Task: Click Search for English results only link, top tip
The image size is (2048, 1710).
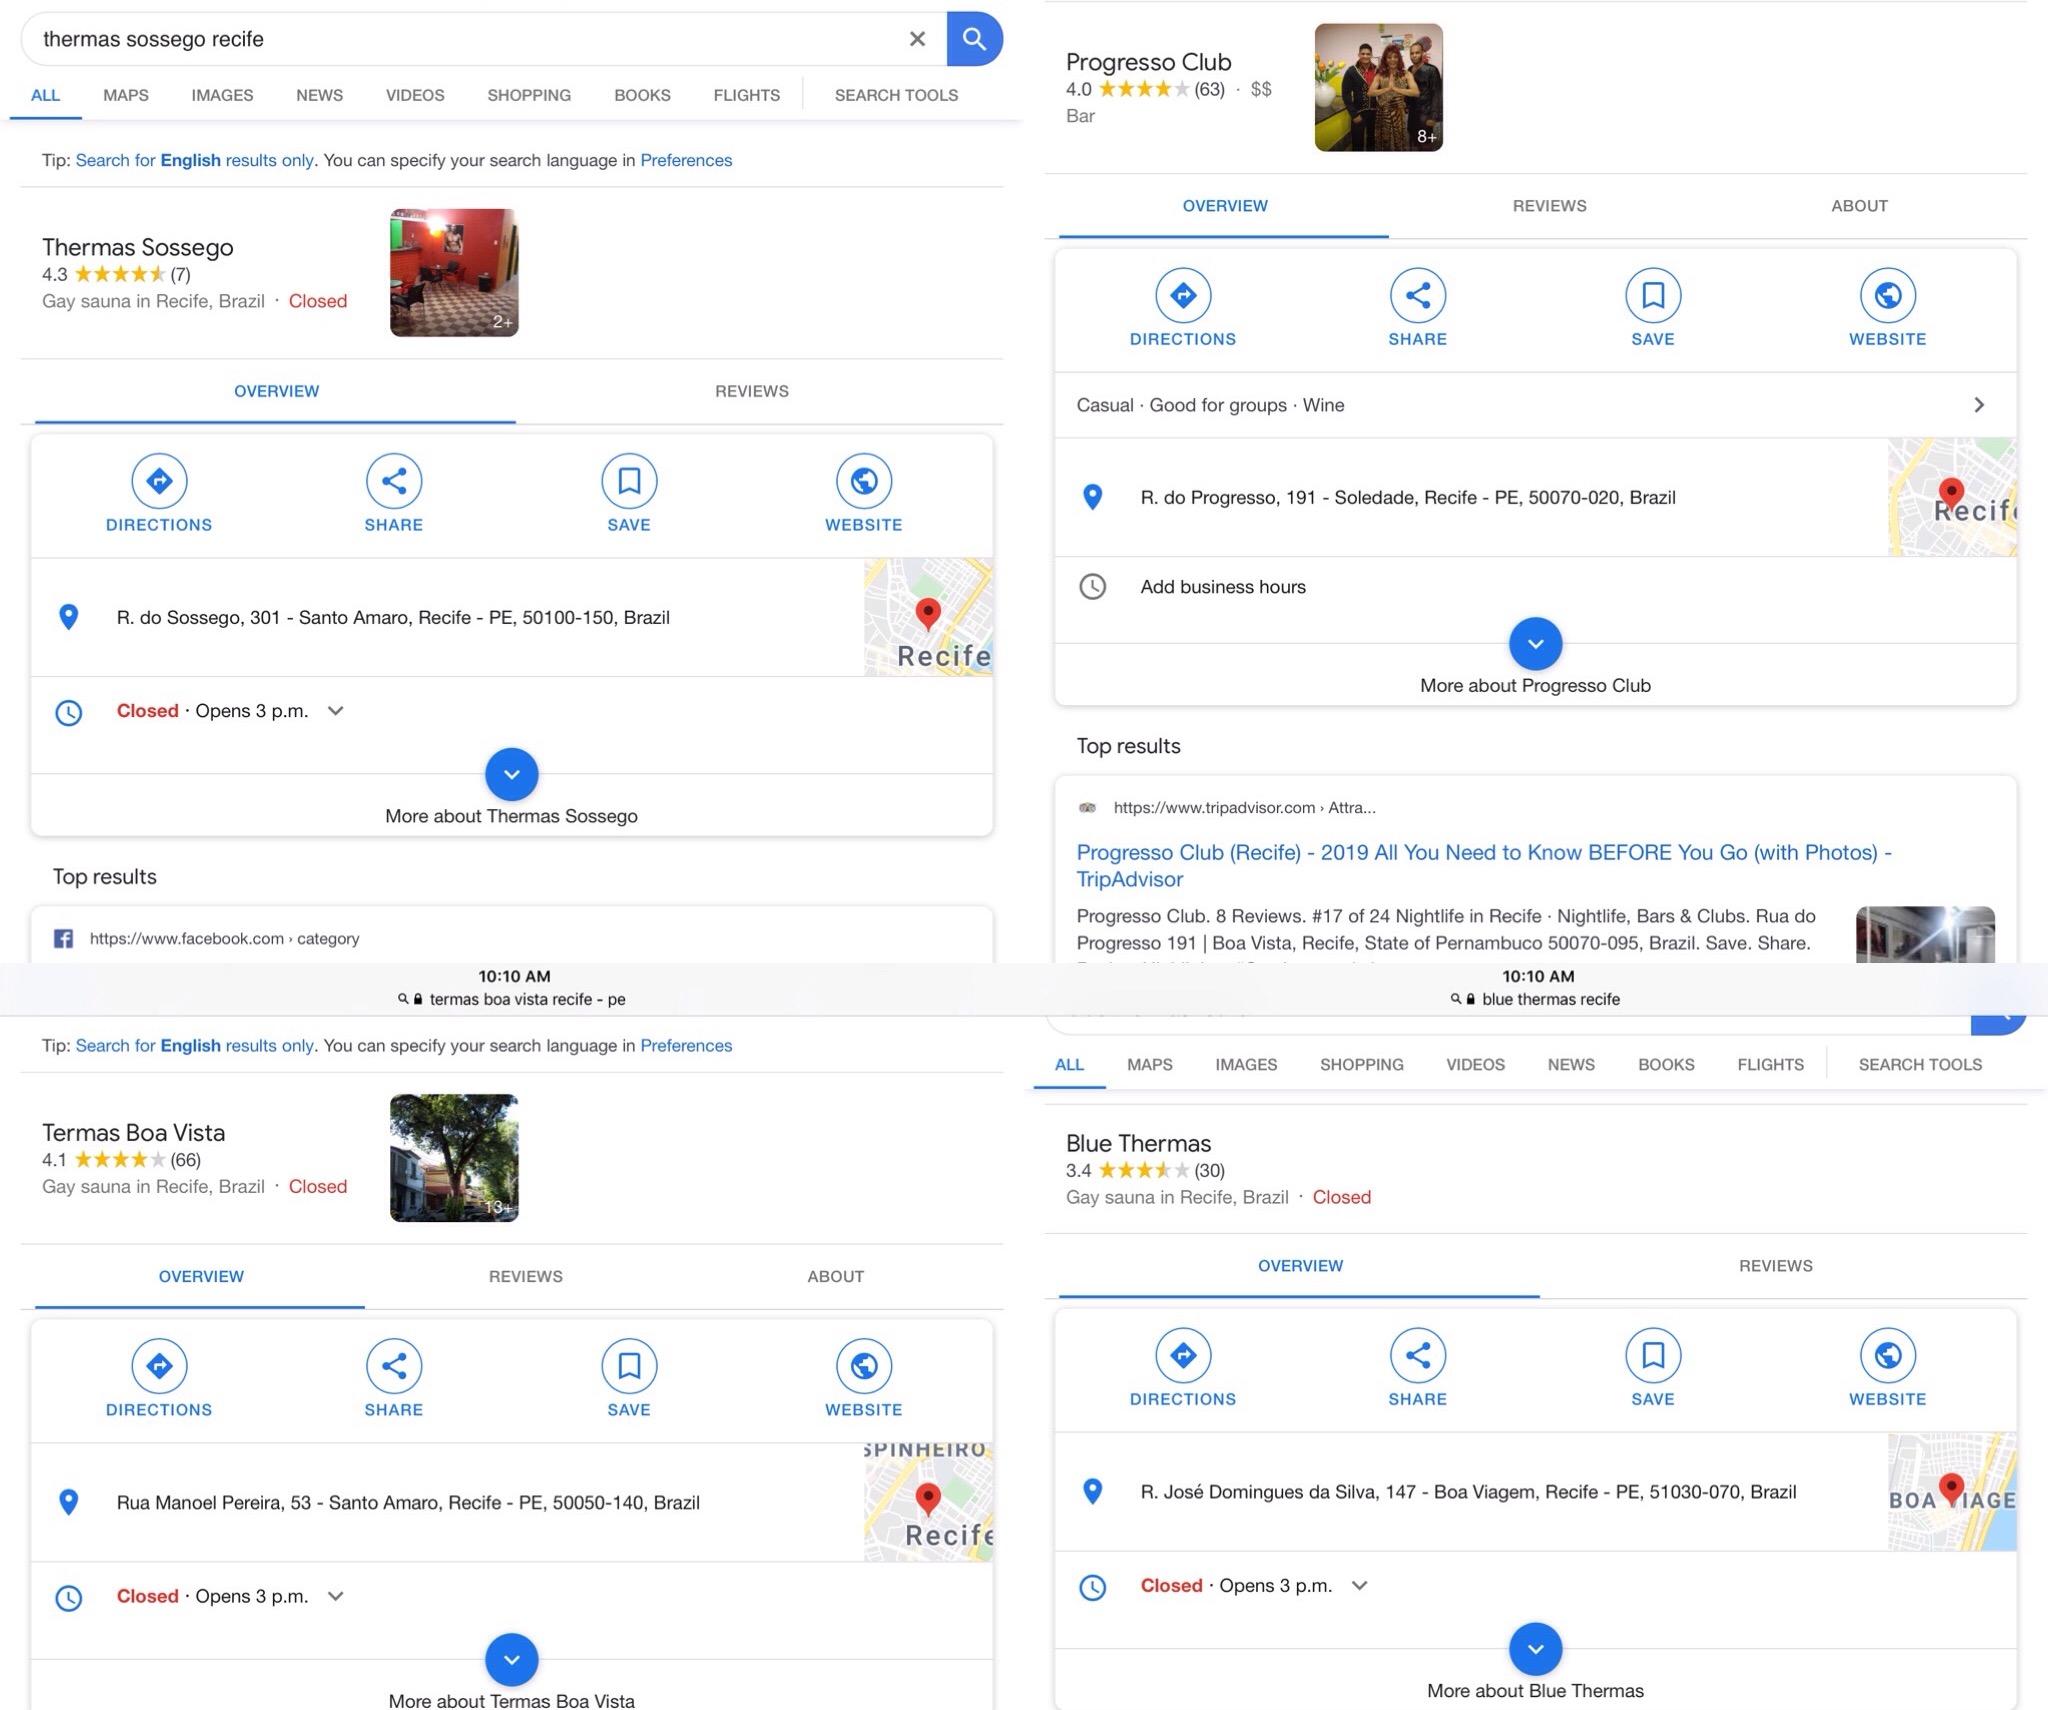Action: (195, 160)
